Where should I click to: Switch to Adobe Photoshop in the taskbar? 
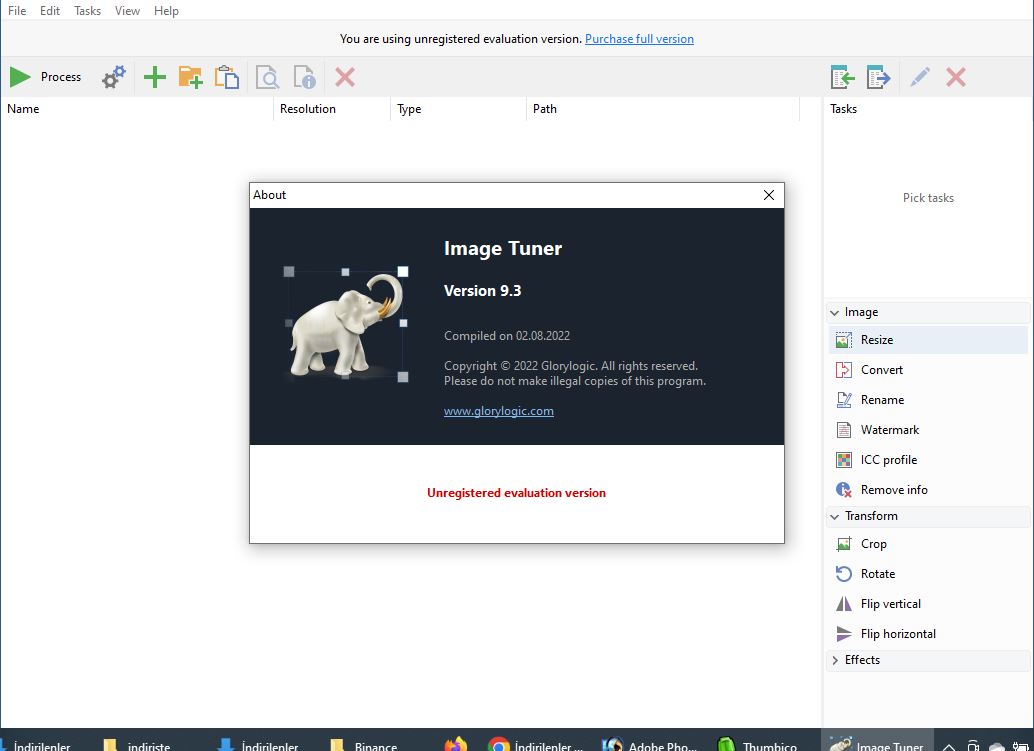click(649, 744)
